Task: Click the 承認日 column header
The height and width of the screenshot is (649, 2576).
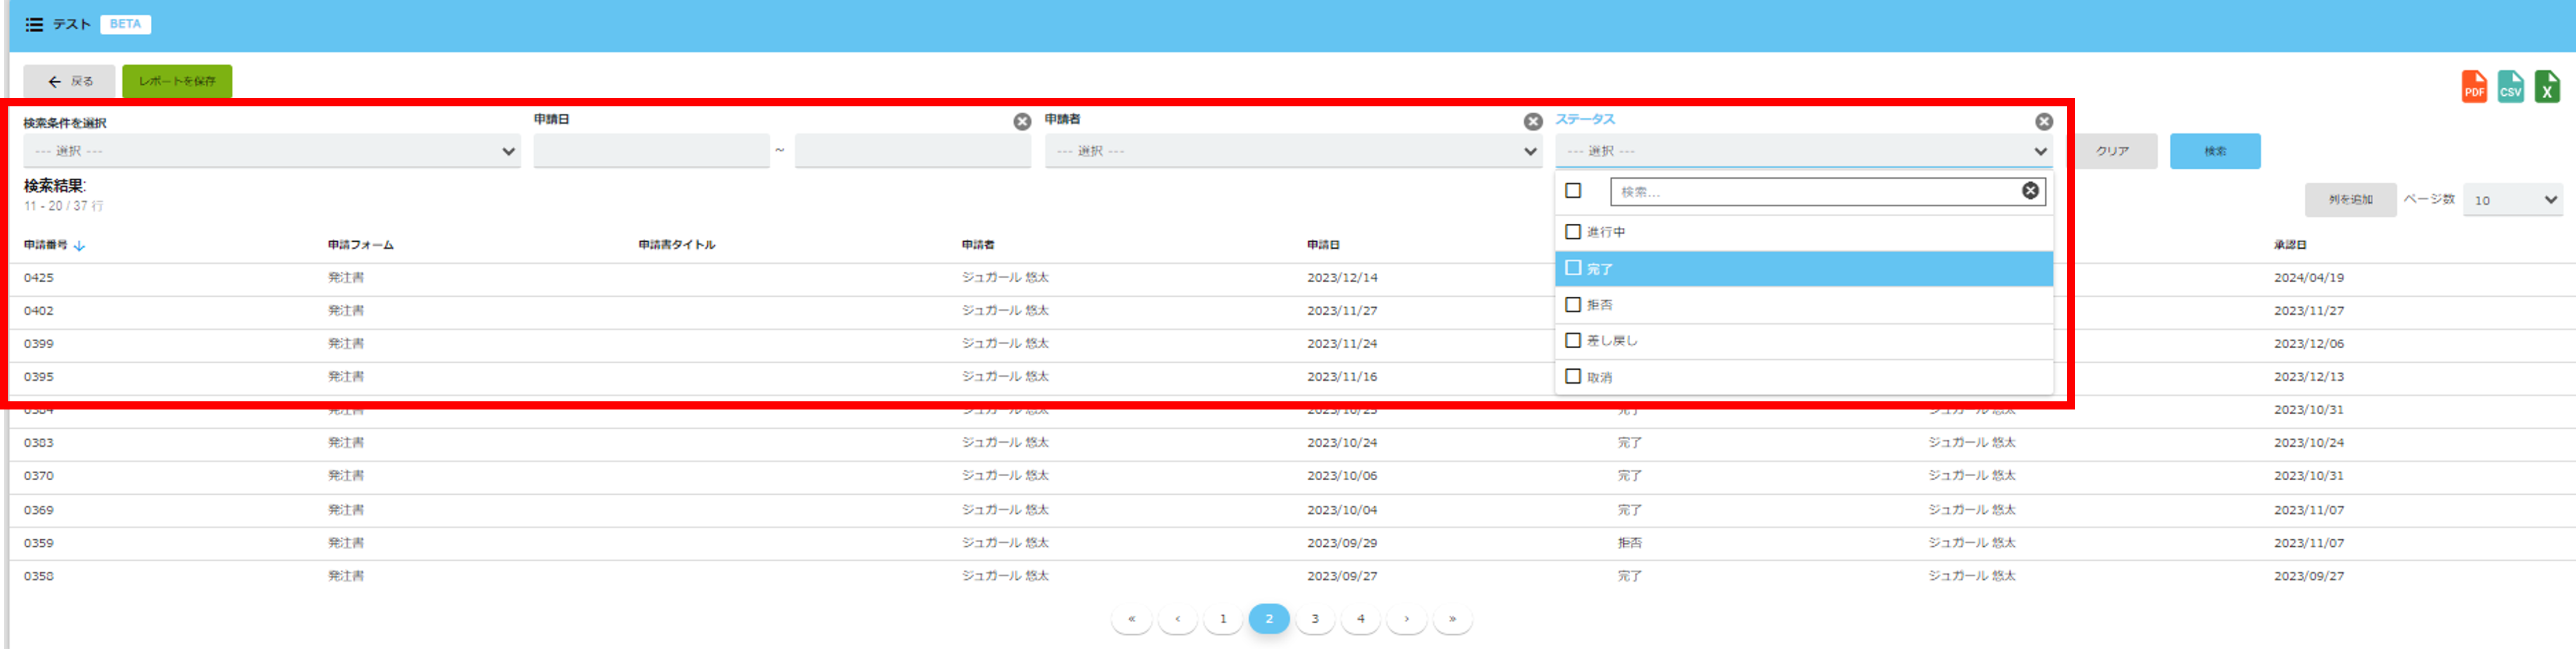Action: (x=2290, y=245)
